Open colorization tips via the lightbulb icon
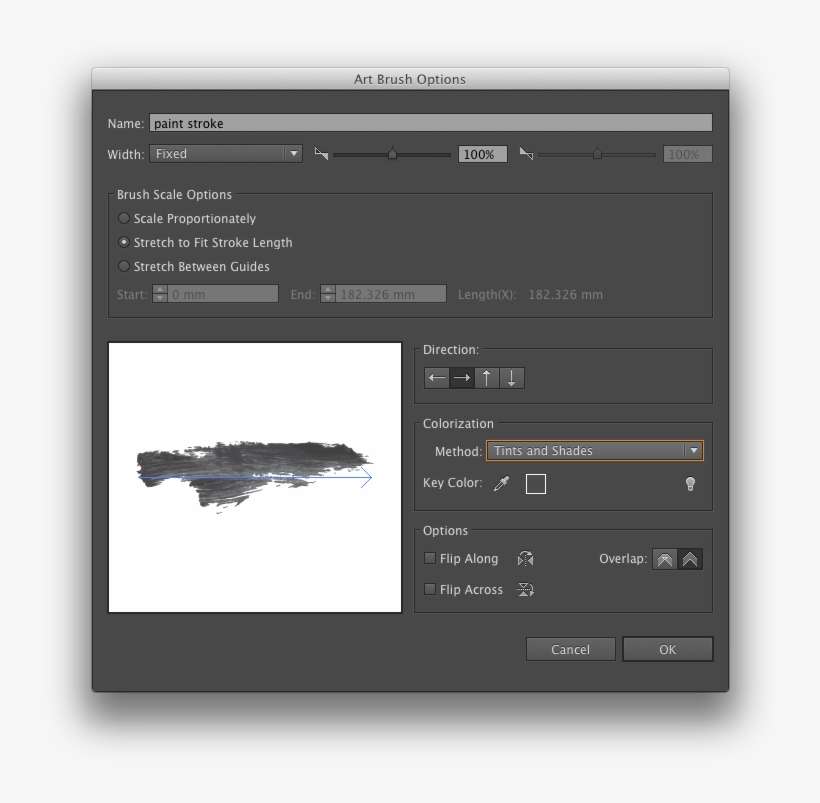Viewport: 820px width, 803px height. coord(690,483)
